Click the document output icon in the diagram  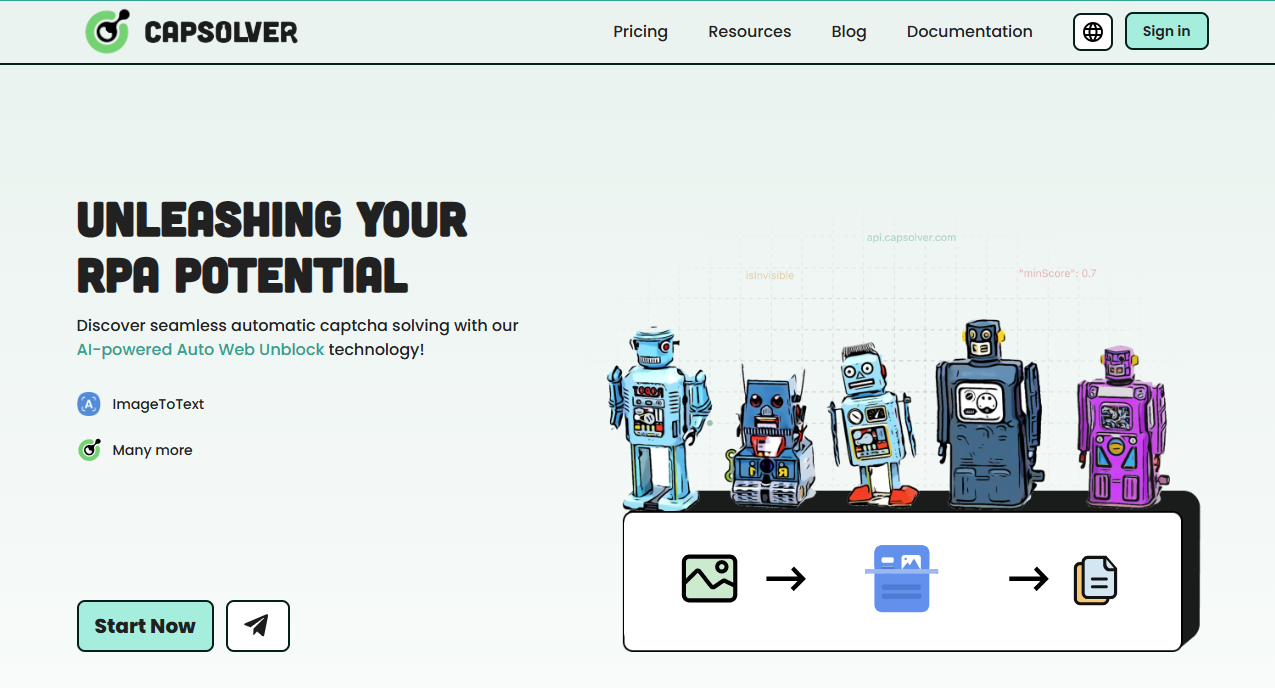1095,580
